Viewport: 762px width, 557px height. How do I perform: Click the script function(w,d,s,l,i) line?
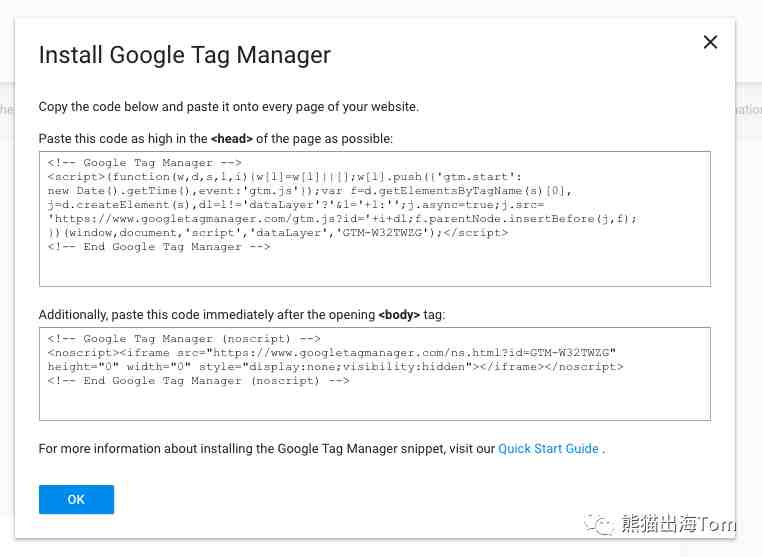284,176
